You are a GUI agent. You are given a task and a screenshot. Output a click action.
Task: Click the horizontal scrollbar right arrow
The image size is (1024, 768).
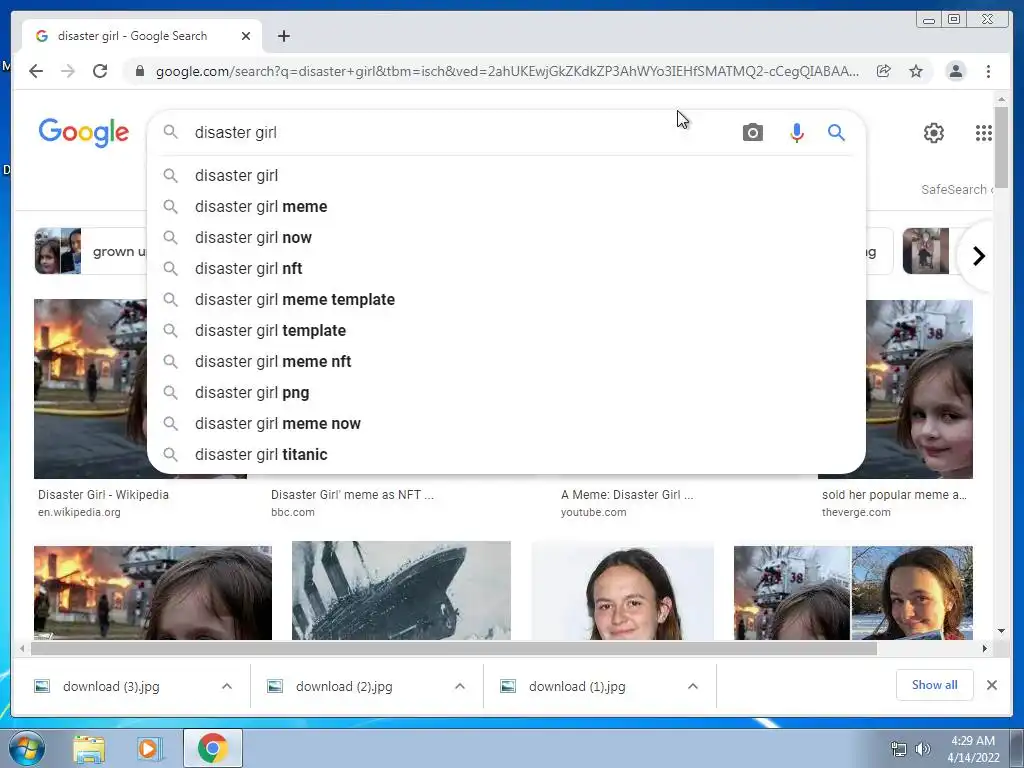click(x=985, y=648)
